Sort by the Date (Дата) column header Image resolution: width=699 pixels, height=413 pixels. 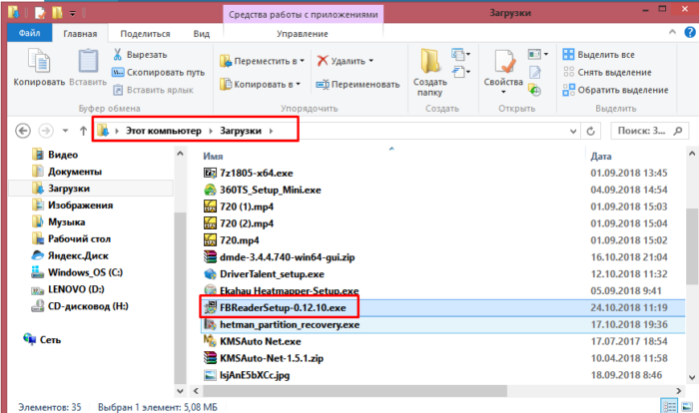click(601, 156)
